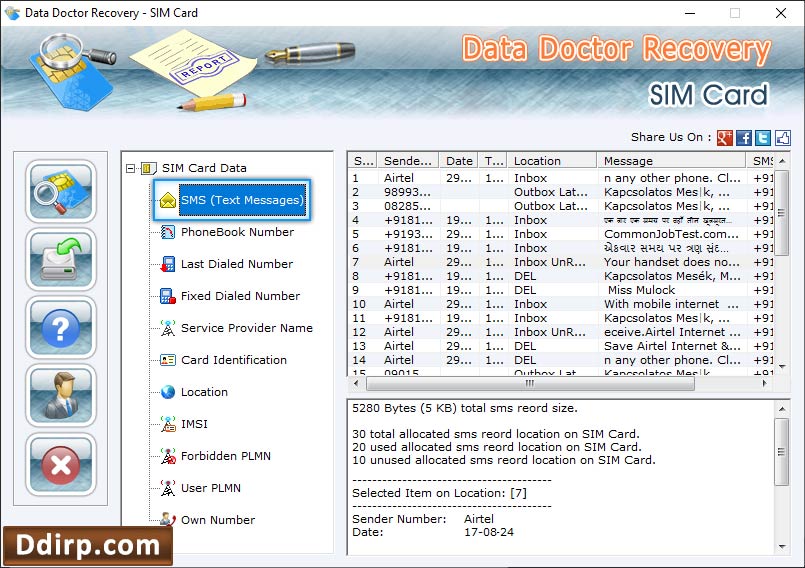The image size is (805, 568).
Task: Select row 5 CommonJobTest.com message
Action: 561,234
